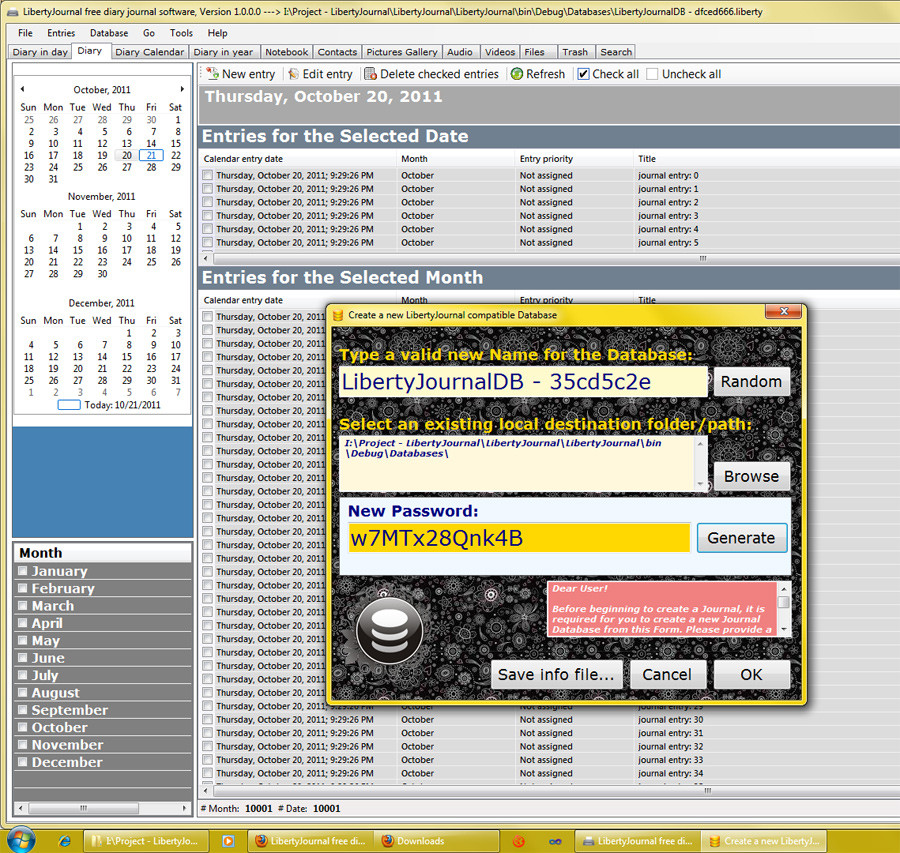The image size is (900, 853).
Task: Open the Windows Start orb
Action: coord(21,840)
